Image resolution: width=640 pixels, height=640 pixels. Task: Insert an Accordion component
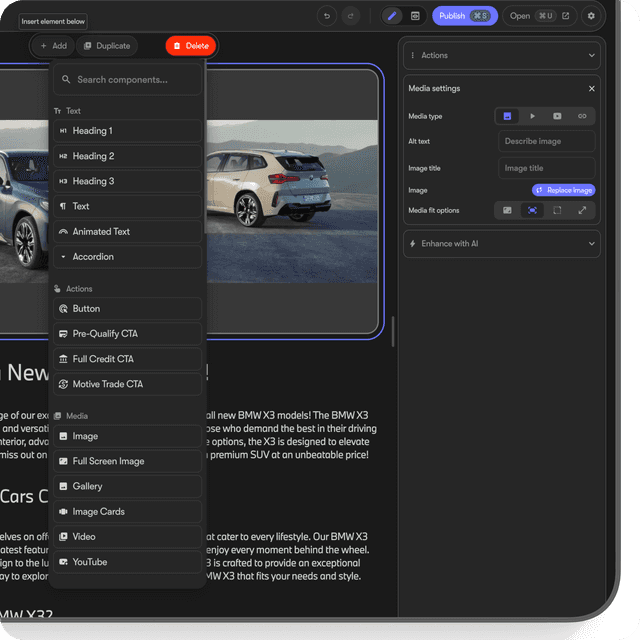click(x=127, y=257)
